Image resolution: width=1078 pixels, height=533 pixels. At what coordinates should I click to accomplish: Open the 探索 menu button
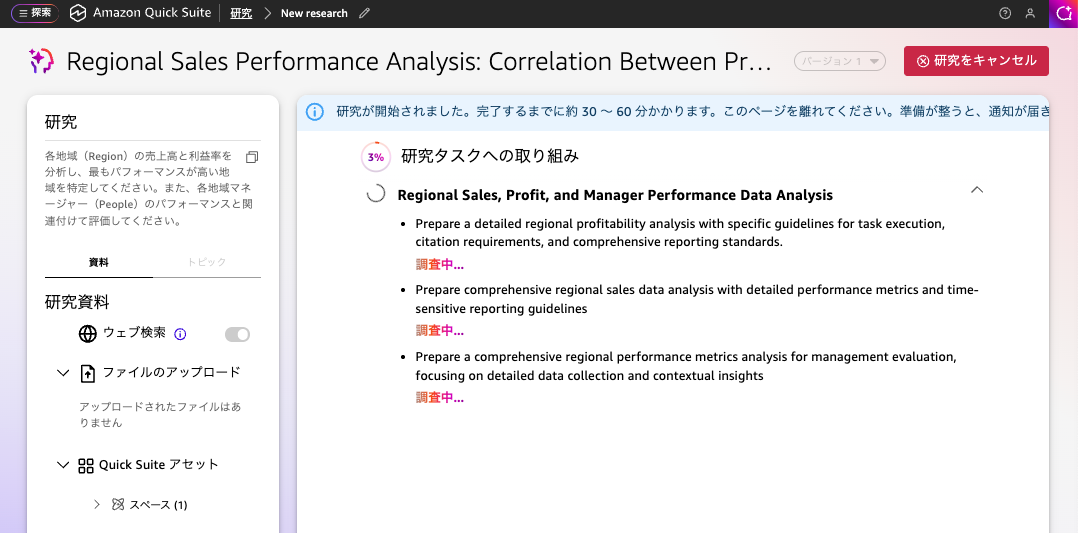click(x=34, y=13)
